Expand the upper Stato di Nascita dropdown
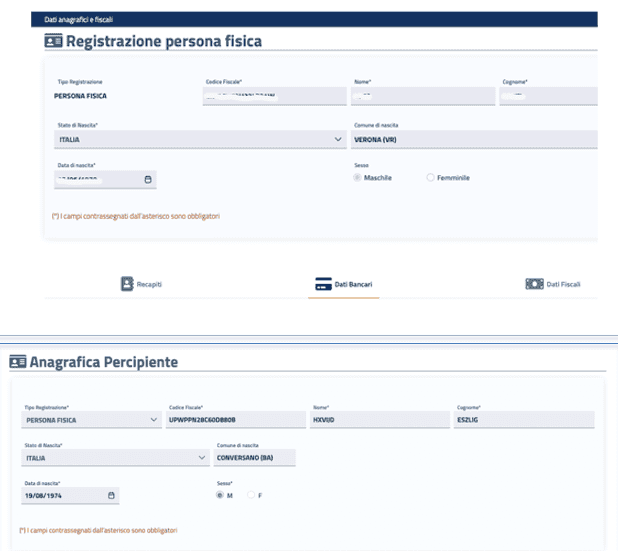The height and width of the screenshot is (551, 618). click(338, 139)
